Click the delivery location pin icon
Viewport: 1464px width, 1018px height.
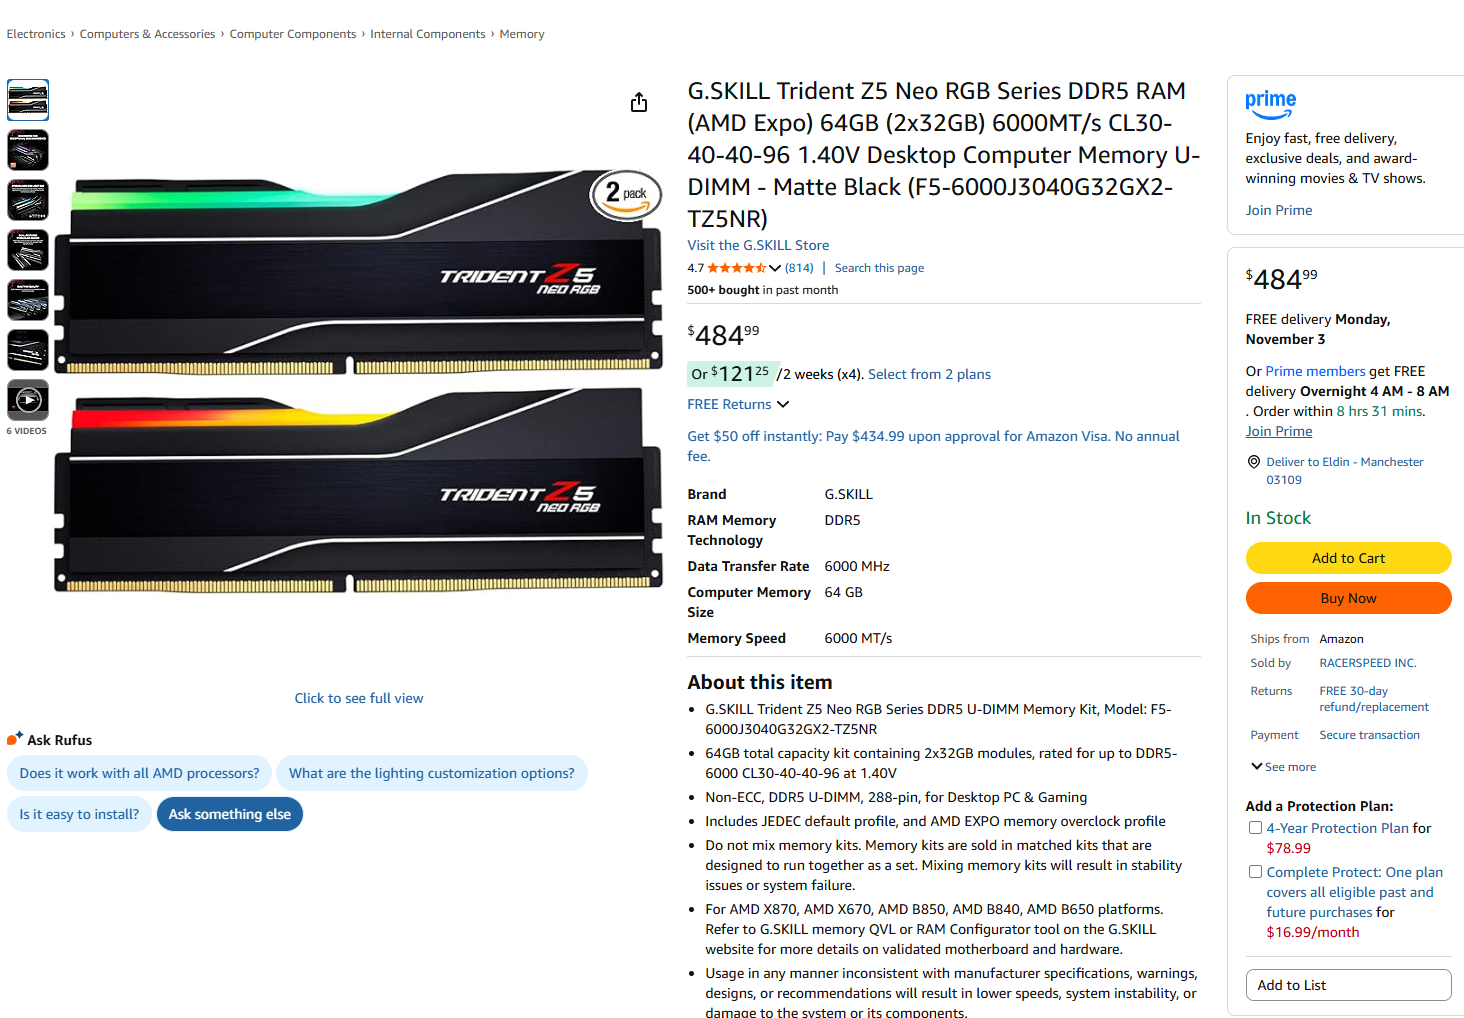tap(1253, 462)
